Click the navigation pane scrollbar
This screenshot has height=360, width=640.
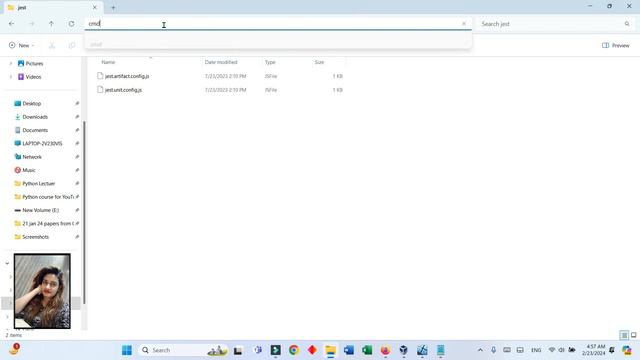click(84, 212)
